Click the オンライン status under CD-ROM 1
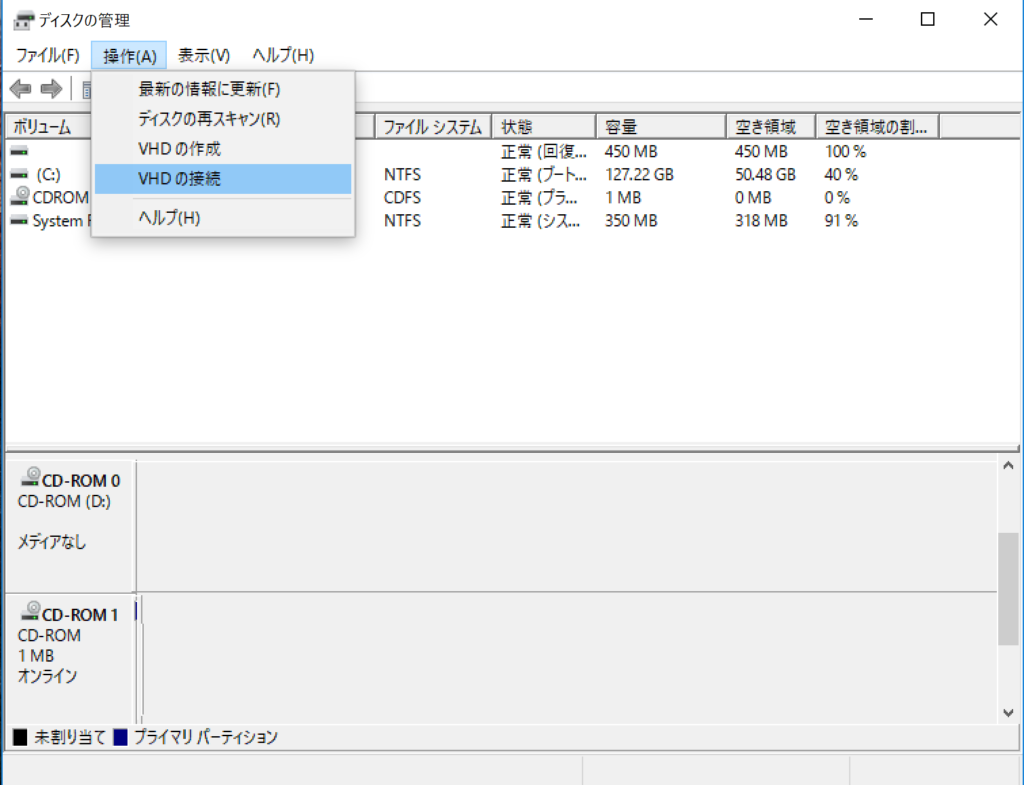 (x=48, y=677)
